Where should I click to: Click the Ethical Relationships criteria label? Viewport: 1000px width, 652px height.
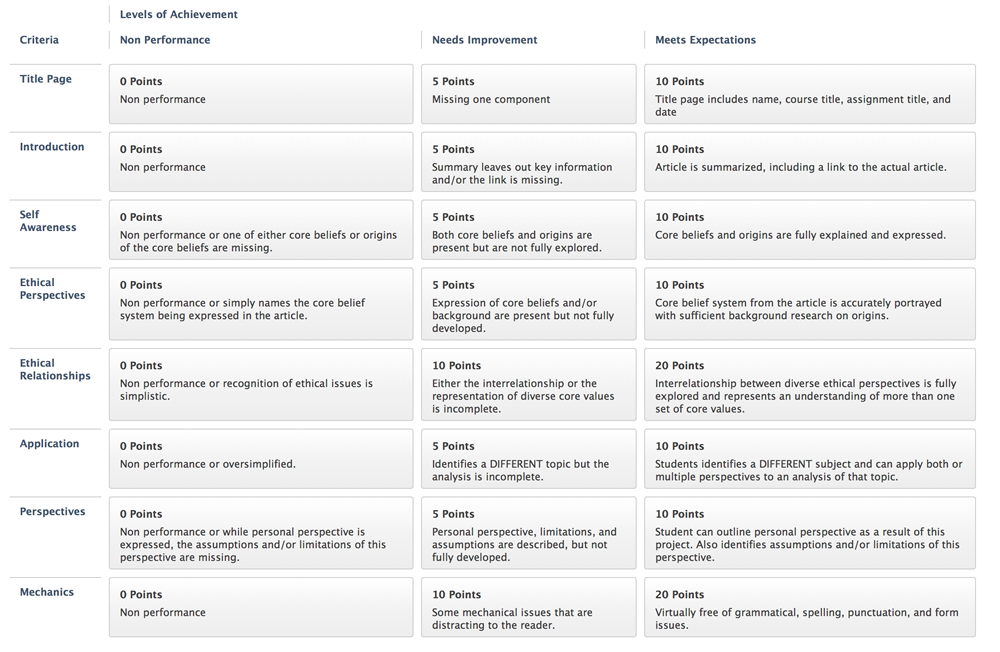click(55, 370)
